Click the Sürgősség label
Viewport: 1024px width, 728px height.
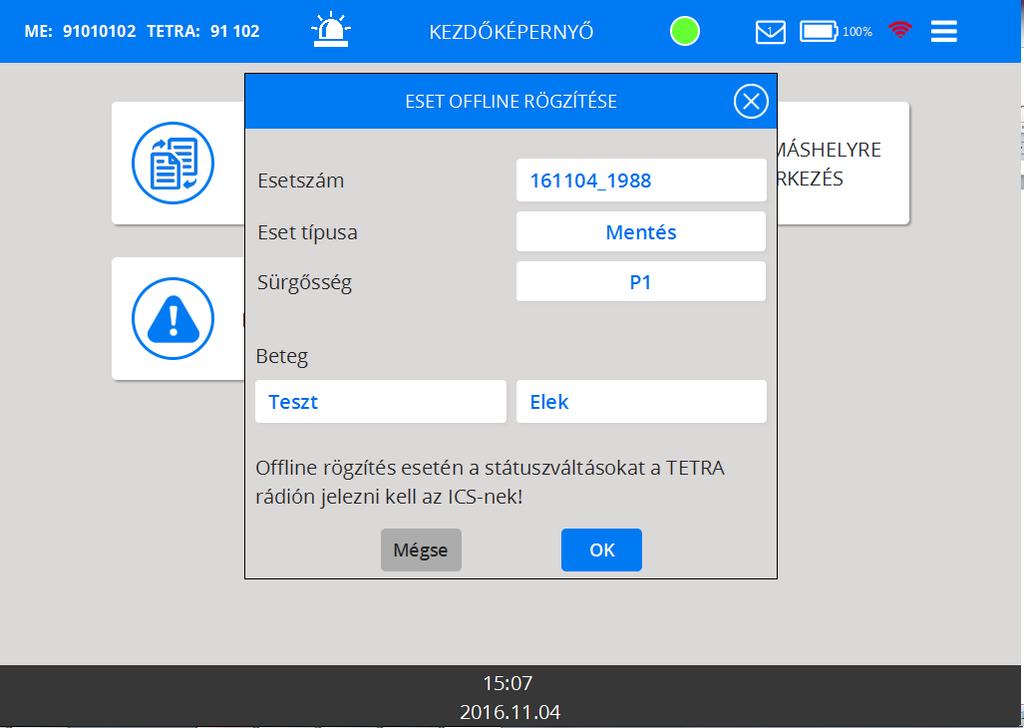(x=304, y=283)
